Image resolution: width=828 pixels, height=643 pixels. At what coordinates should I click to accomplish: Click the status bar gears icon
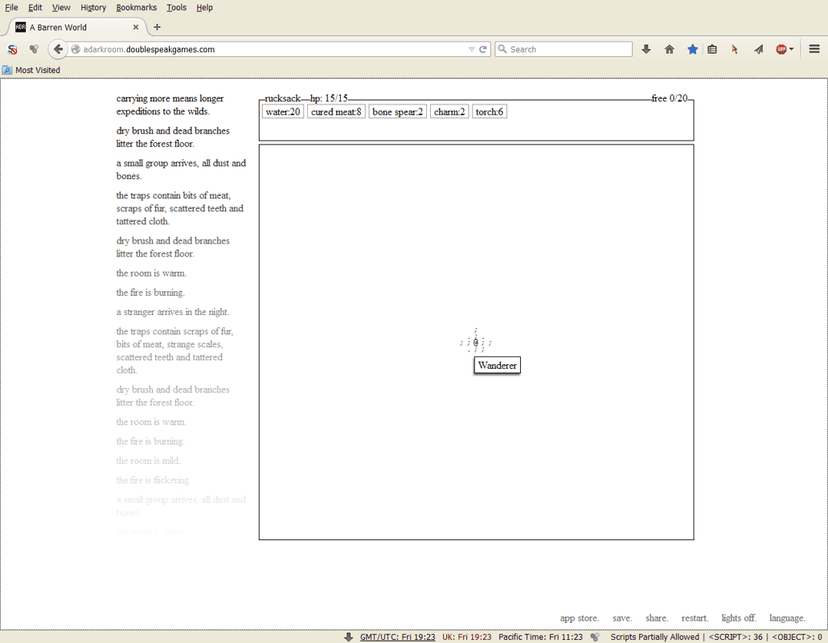[x=595, y=637]
